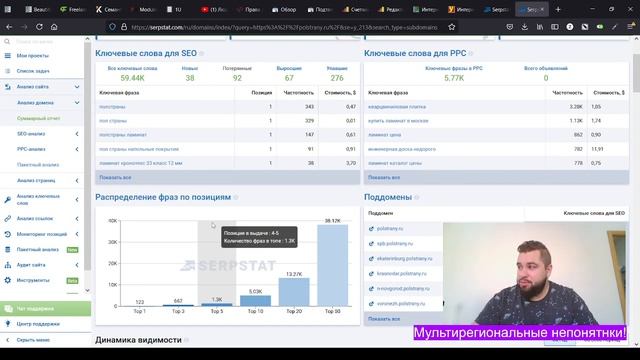Viewport: 640px width, 360px height.
Task: Switch to the Freelan browser tab
Action: pyautogui.click(x=73, y=9)
